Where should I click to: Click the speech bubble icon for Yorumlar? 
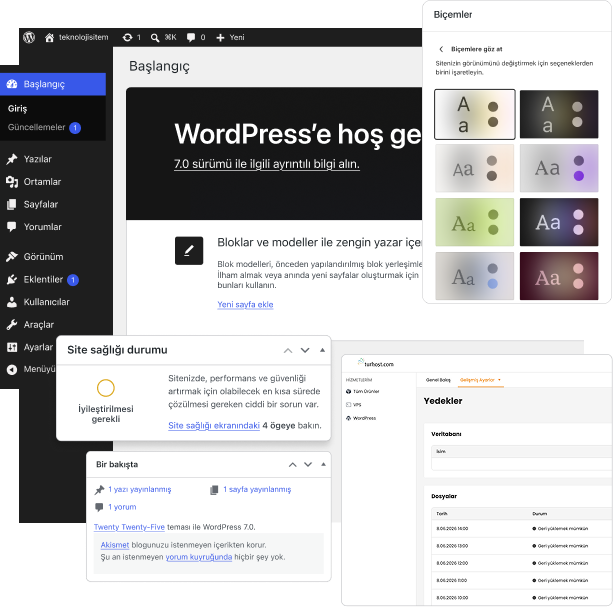[12, 227]
